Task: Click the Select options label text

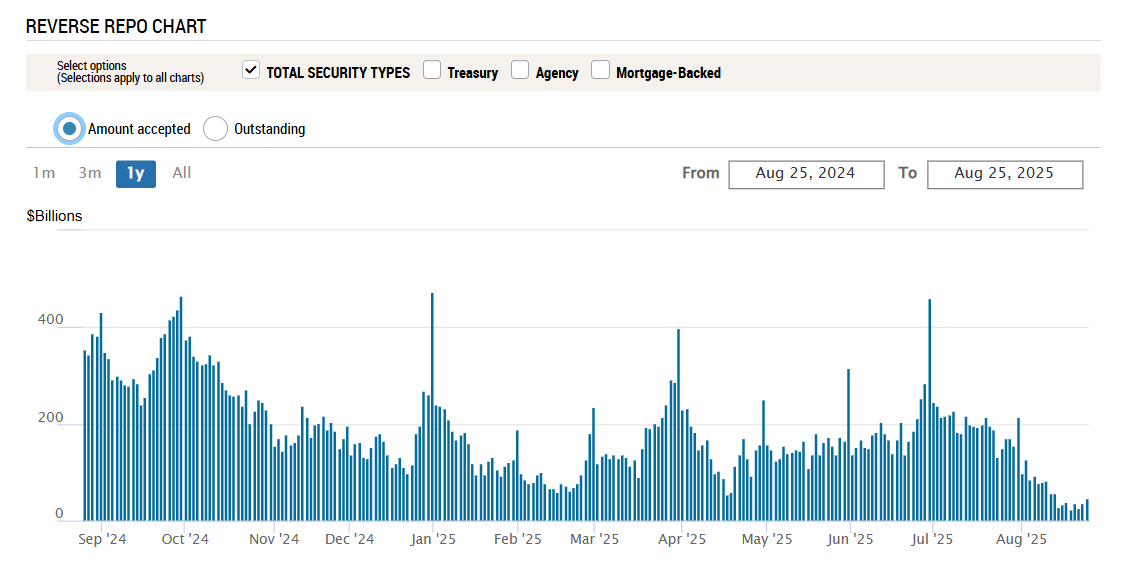Action: point(92,66)
